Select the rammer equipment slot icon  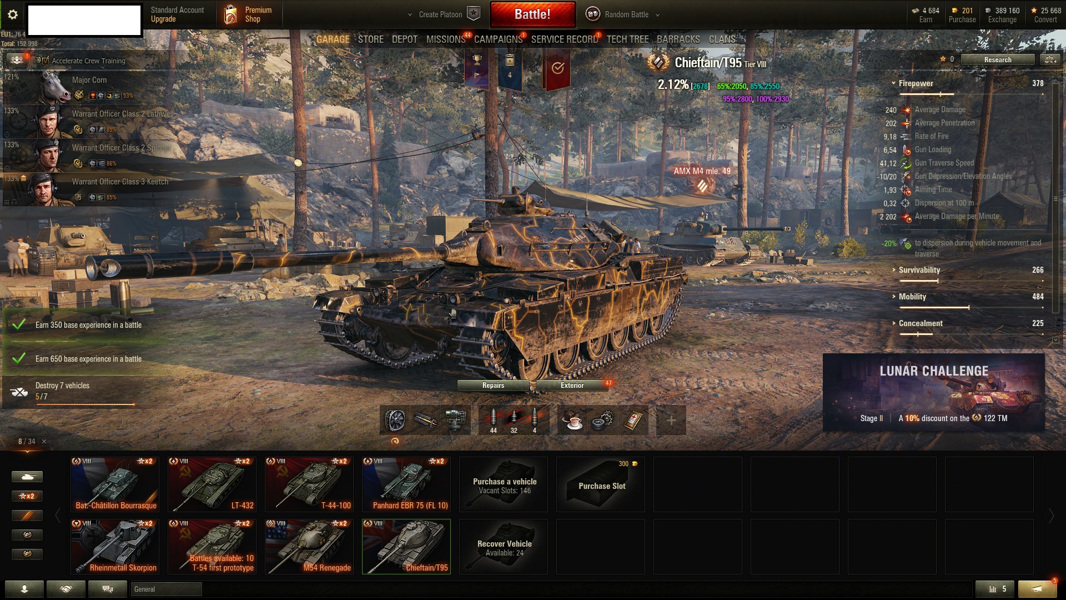click(x=426, y=421)
